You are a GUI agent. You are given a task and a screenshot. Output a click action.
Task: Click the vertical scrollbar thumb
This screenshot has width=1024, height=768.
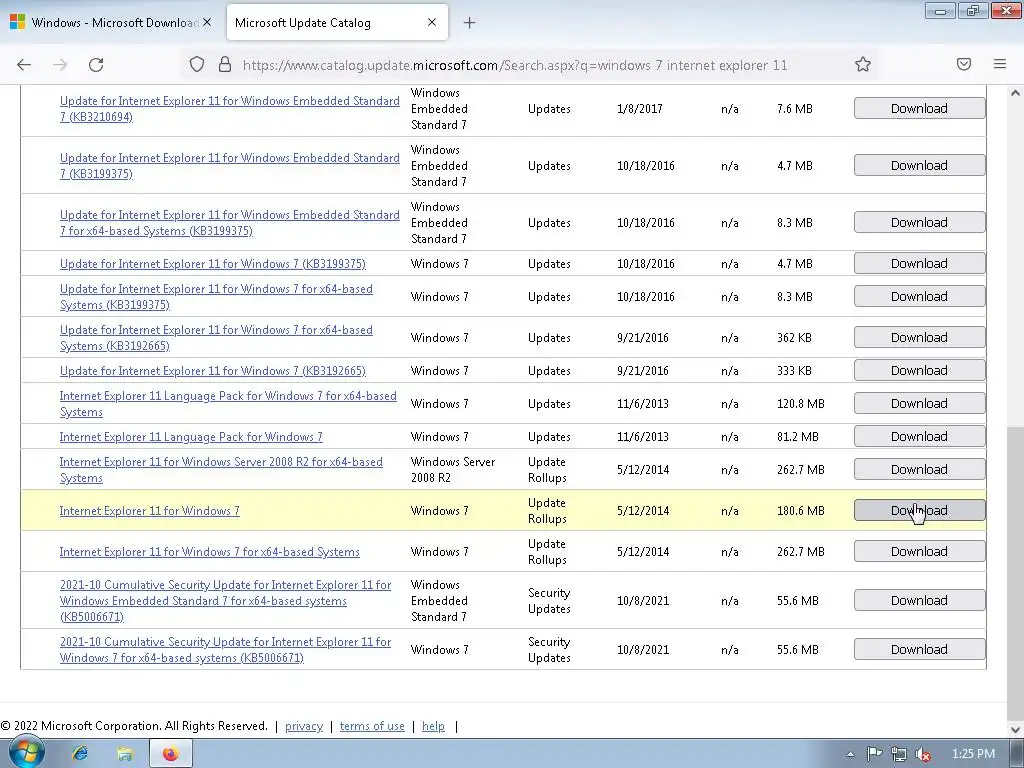click(x=1016, y=572)
